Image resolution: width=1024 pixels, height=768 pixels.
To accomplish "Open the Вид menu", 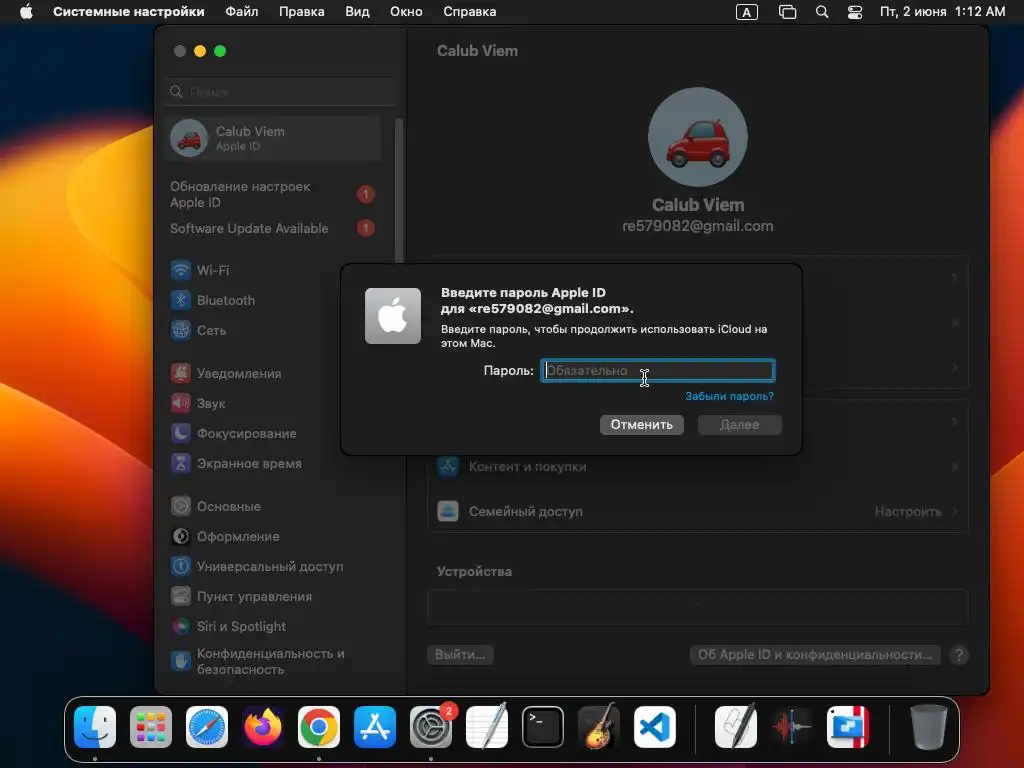I will point(357,12).
